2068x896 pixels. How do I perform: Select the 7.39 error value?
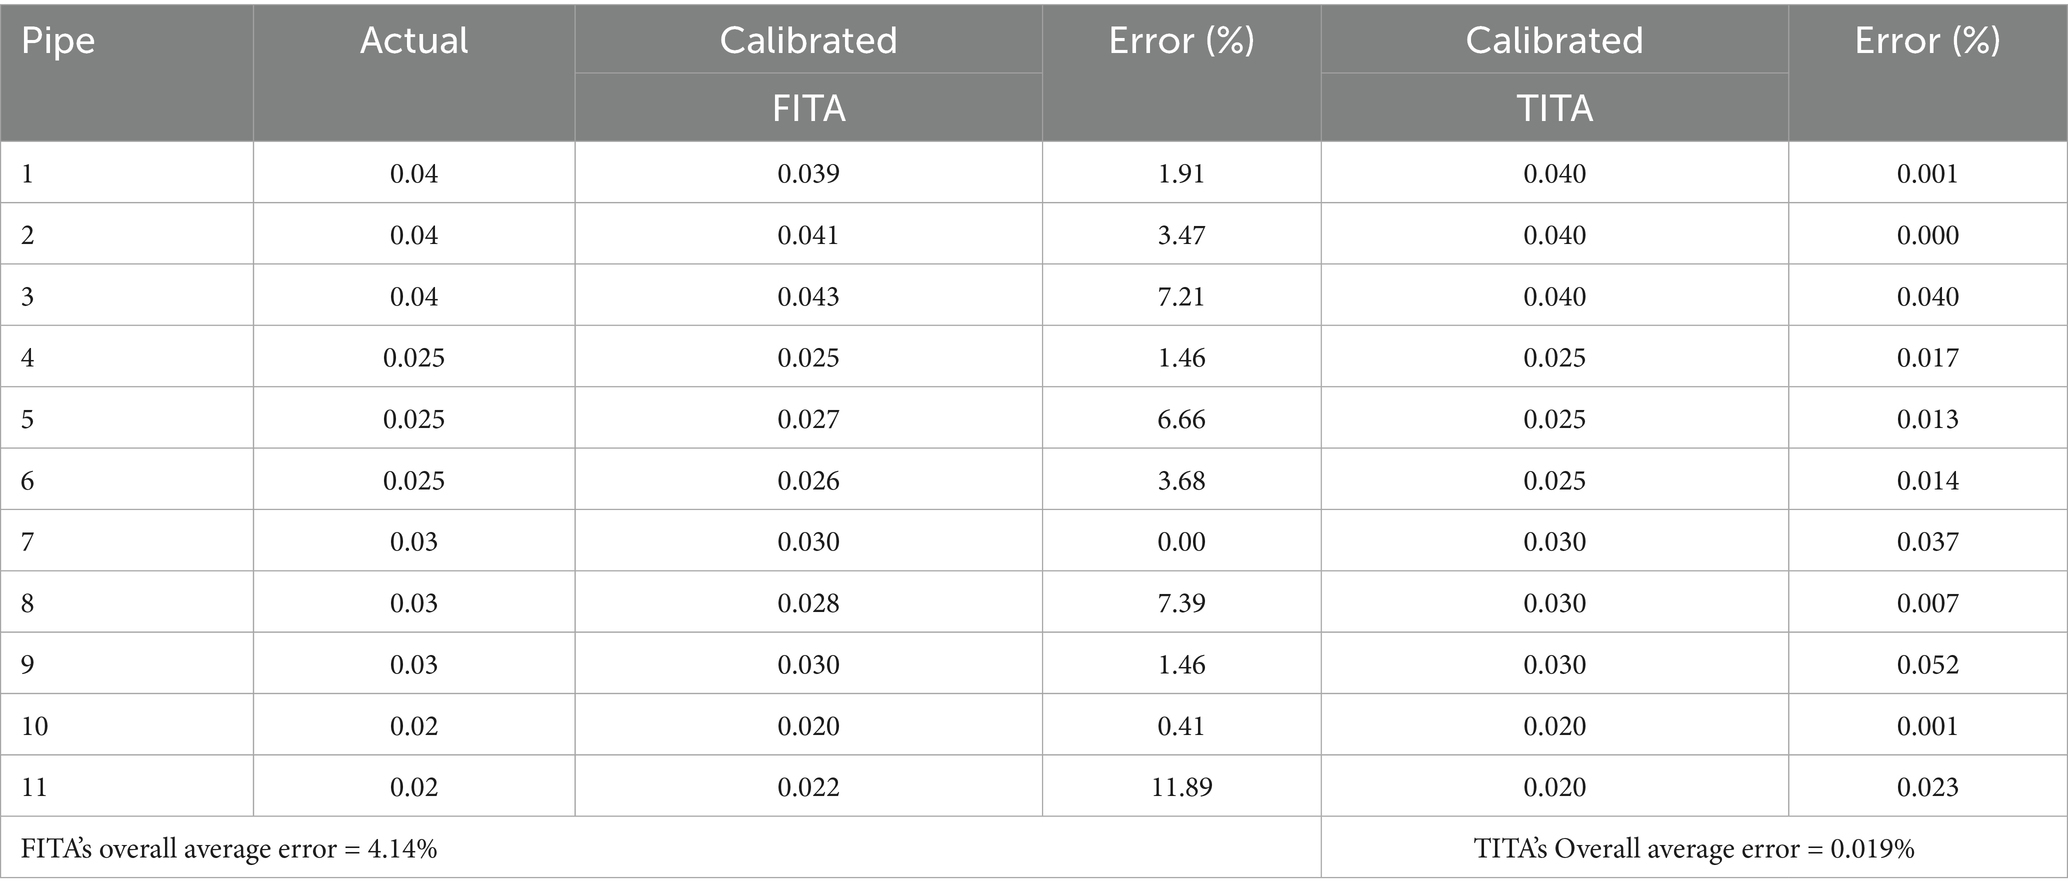1181,603
